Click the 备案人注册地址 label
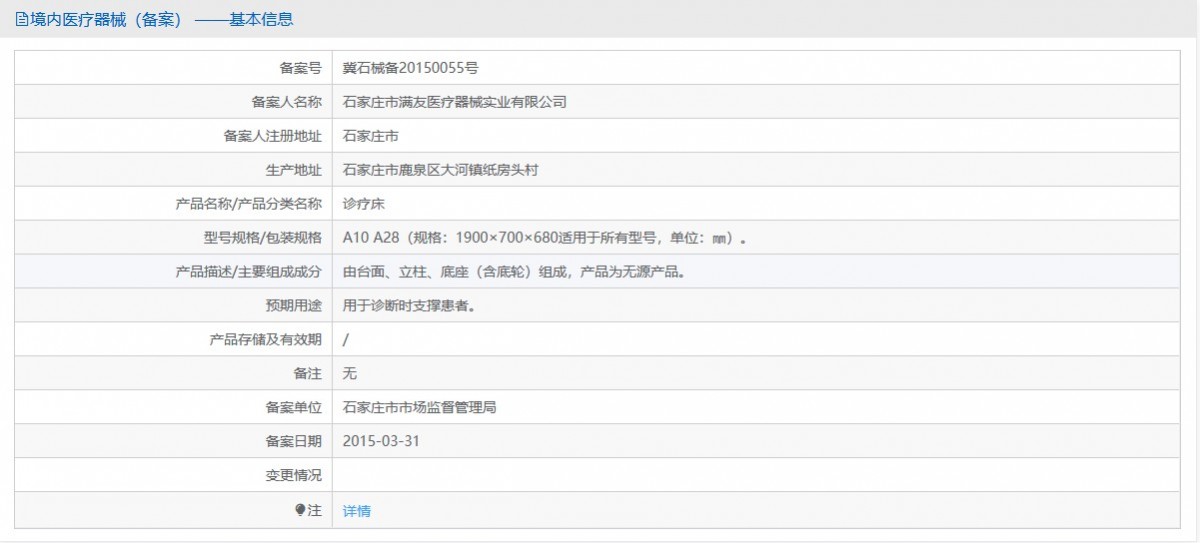This screenshot has width=1200, height=543. pyautogui.click(x=273, y=136)
